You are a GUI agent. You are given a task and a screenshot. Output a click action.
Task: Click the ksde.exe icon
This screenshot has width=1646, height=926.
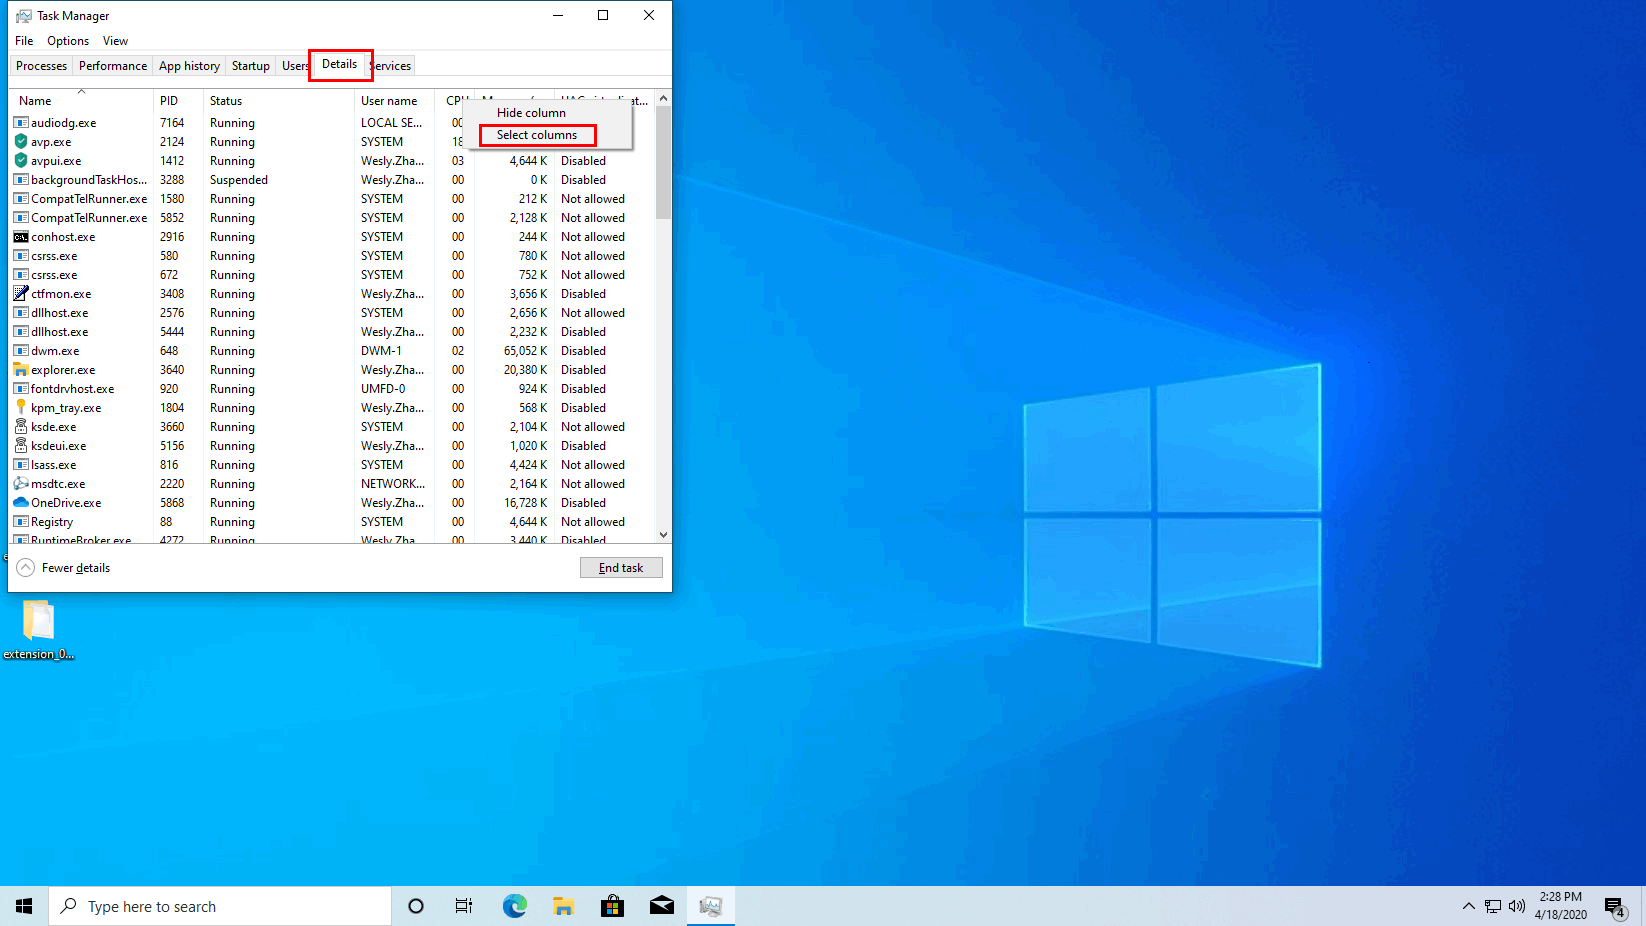click(x=21, y=427)
